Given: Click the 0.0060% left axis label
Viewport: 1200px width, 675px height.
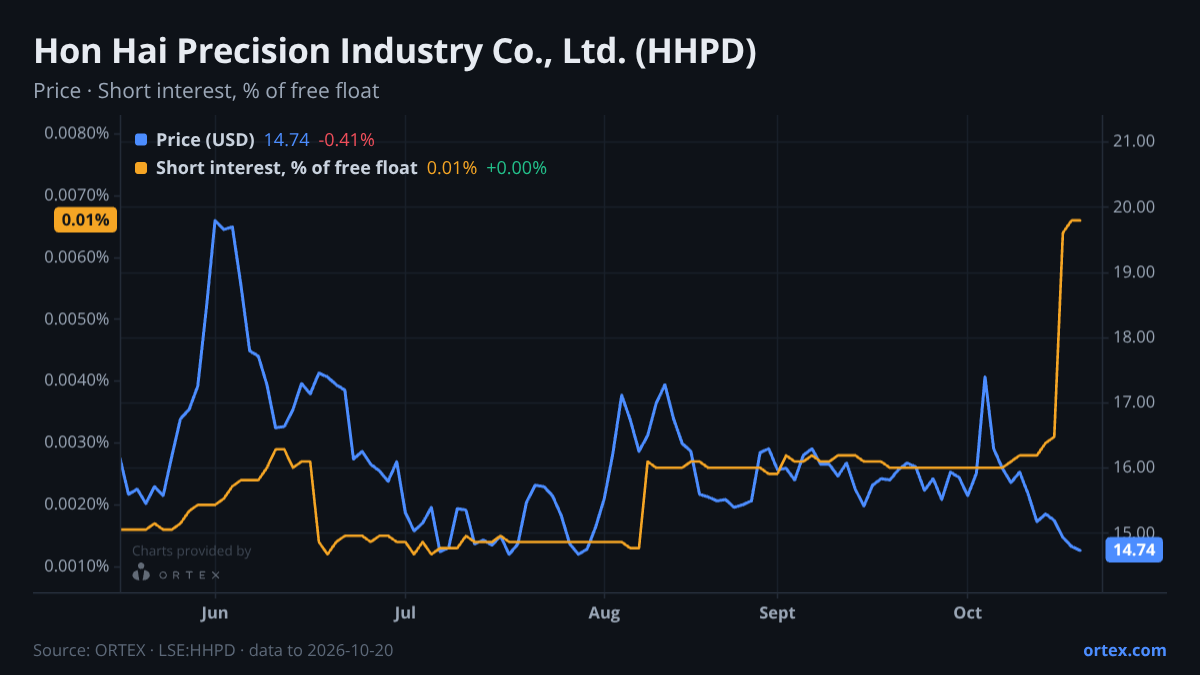Looking at the screenshot, I should click(76, 257).
